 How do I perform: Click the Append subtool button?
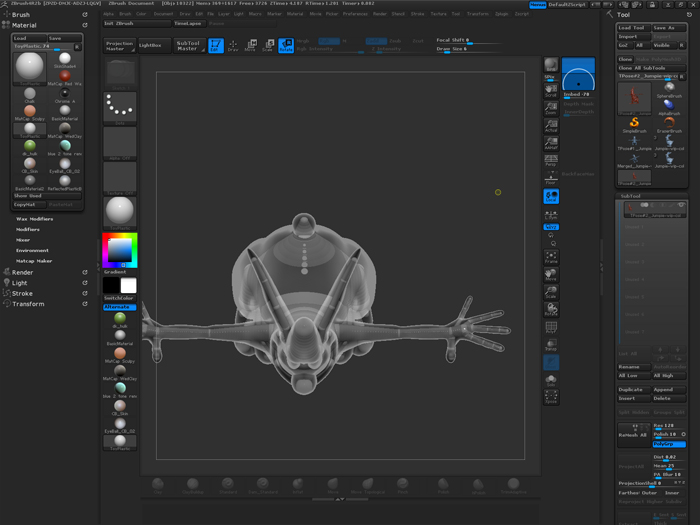(669, 390)
